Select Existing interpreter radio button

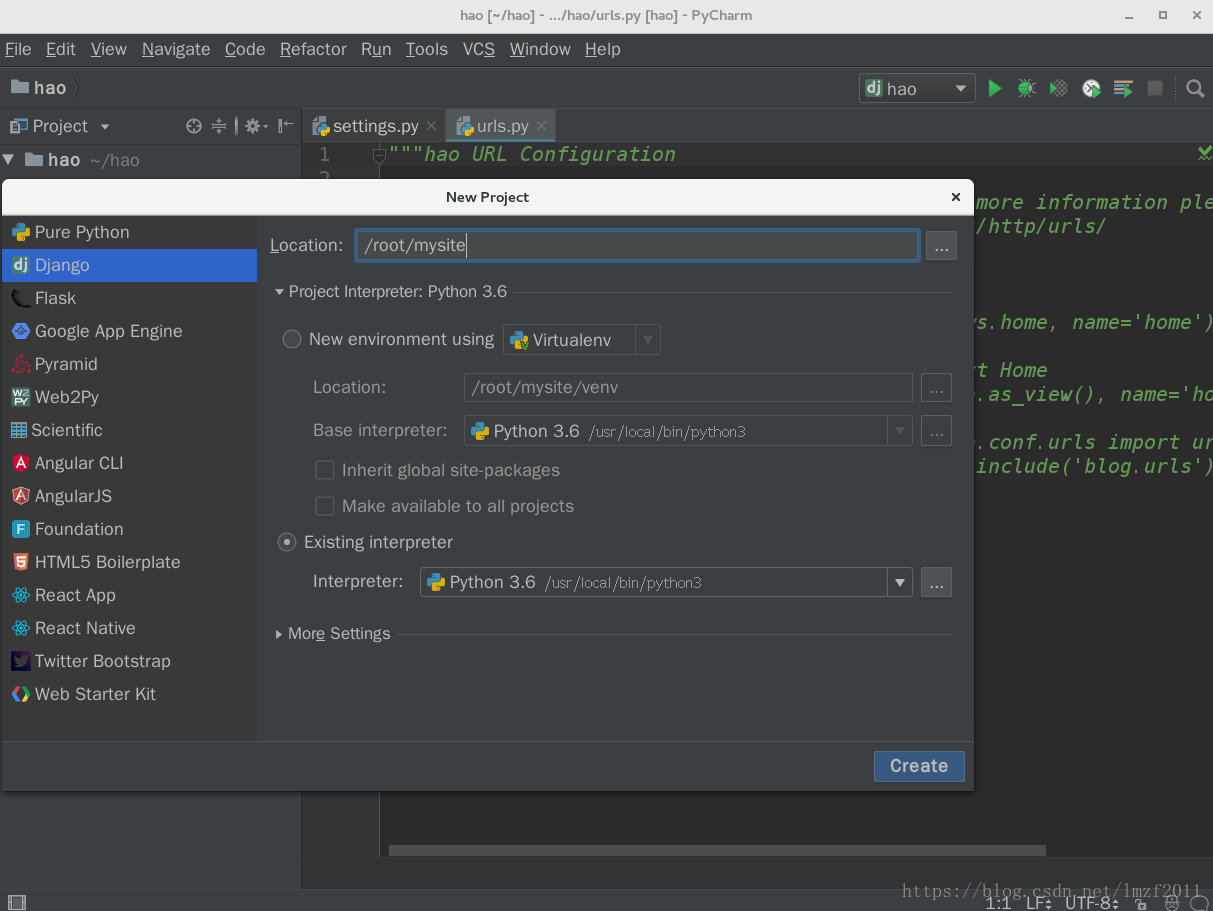[x=287, y=542]
